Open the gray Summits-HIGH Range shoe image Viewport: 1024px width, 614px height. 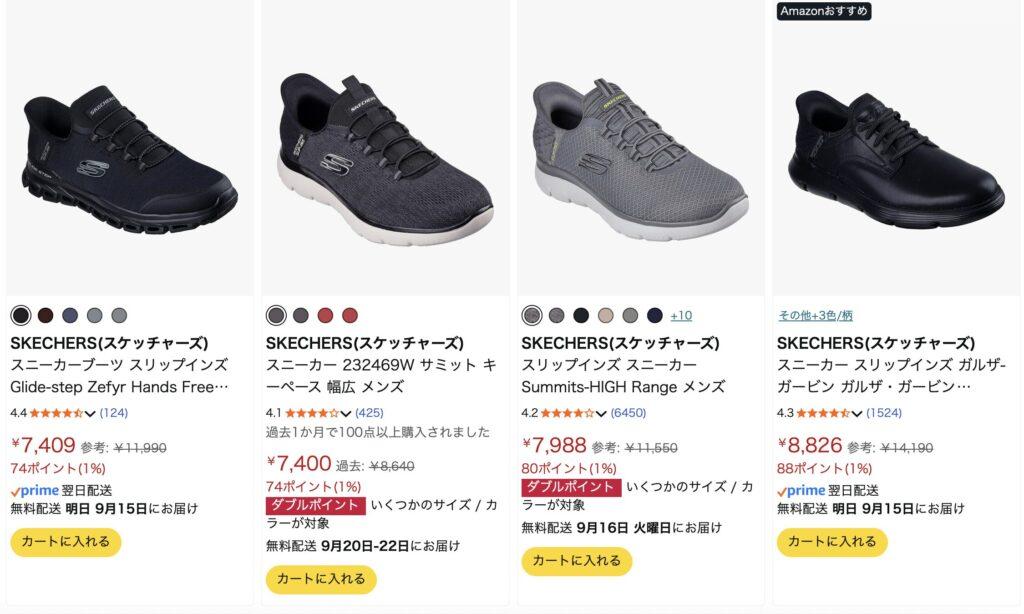click(x=641, y=159)
